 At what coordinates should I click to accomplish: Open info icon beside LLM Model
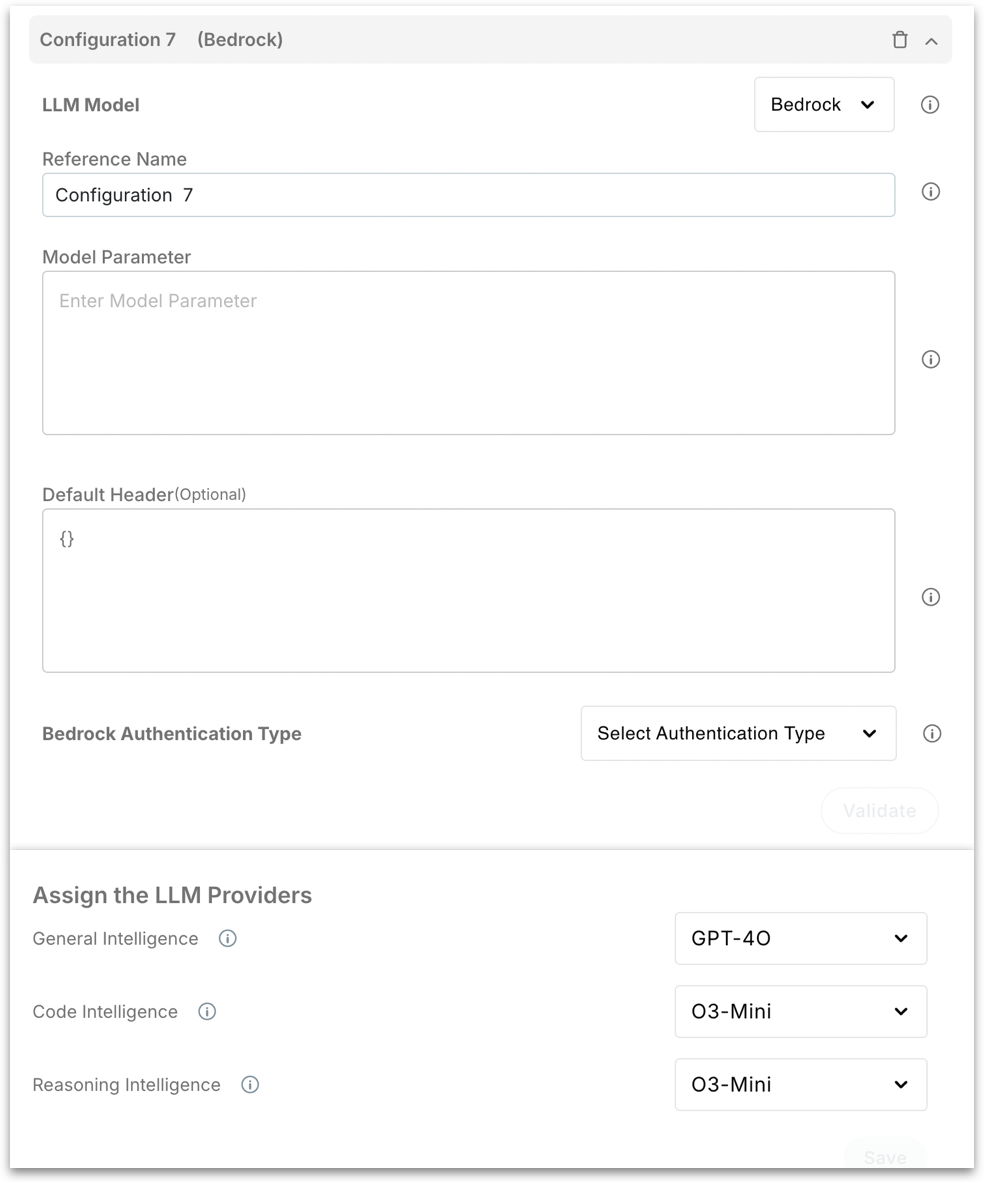point(930,105)
